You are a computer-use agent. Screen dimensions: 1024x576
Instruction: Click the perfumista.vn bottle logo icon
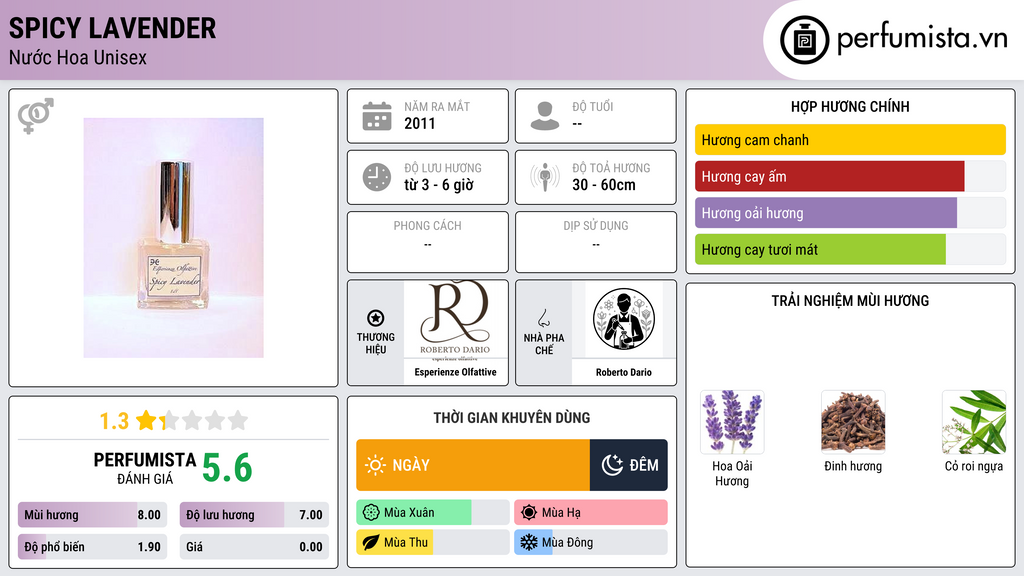click(804, 40)
